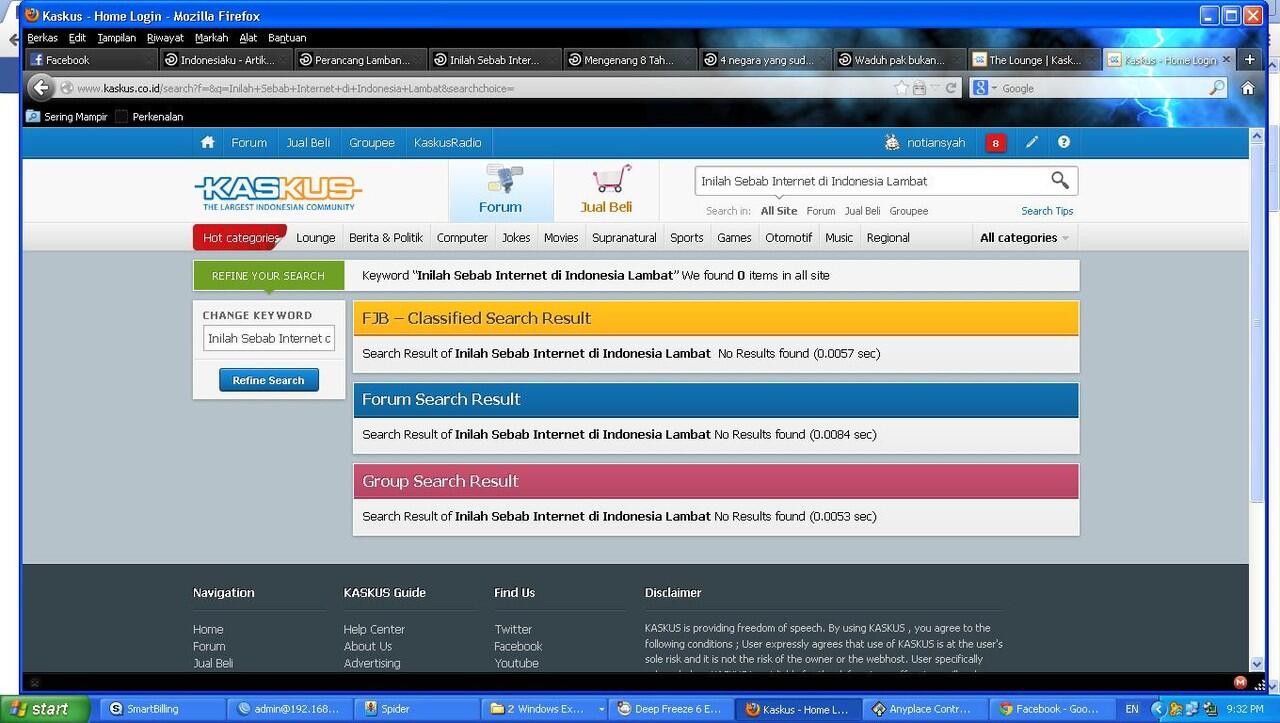Image resolution: width=1280 pixels, height=723 pixels.
Task: Open the Berkas menu
Action: pyautogui.click(x=42, y=38)
